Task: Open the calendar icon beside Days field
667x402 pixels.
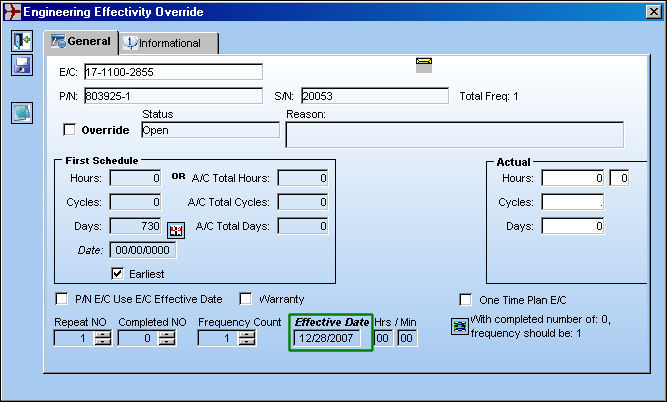Action: pos(176,230)
